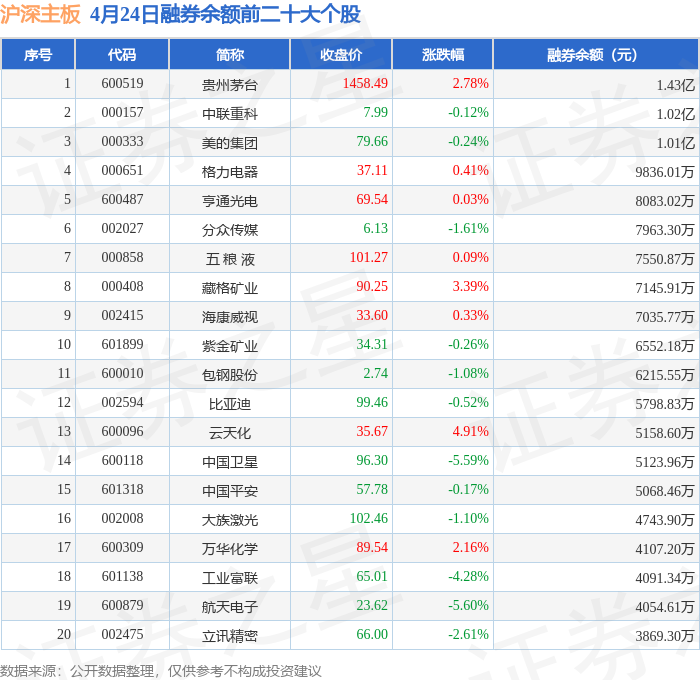The image size is (700, 680).
Task: Select stock code 002594
Action: 122,402
